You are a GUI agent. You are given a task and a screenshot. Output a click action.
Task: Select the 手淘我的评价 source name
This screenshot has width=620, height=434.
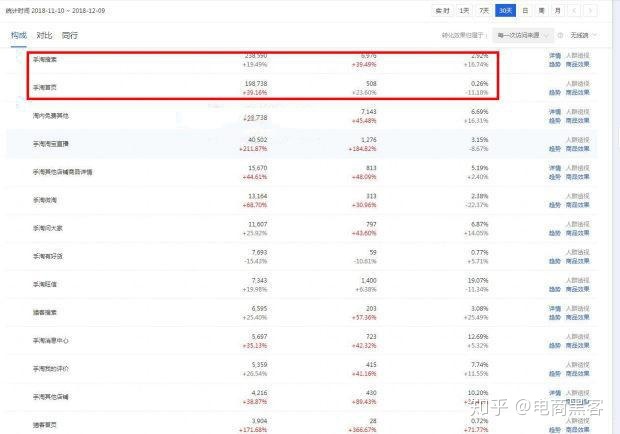pyautogui.click(x=51, y=368)
